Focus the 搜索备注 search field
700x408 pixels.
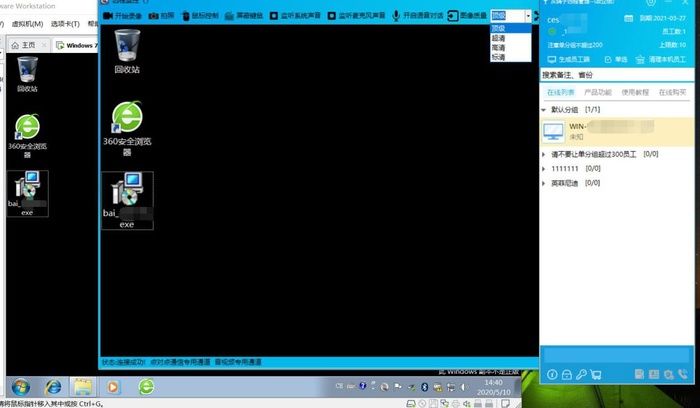(x=617, y=75)
